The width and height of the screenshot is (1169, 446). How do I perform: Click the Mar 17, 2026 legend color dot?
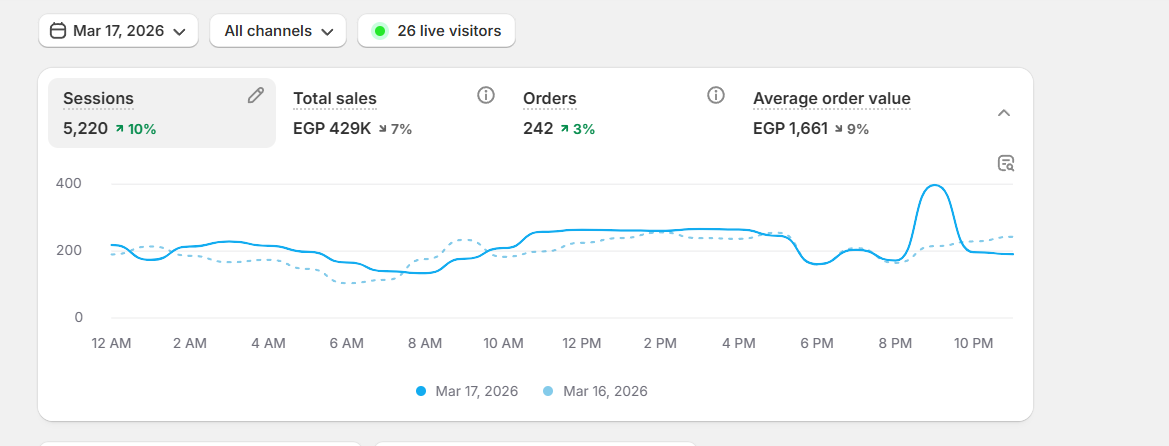tap(421, 391)
